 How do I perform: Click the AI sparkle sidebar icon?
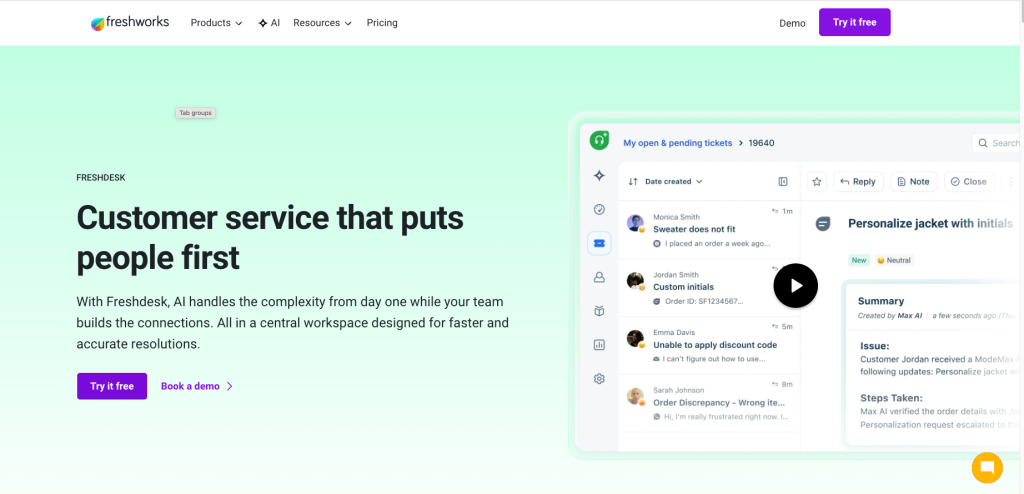point(599,176)
